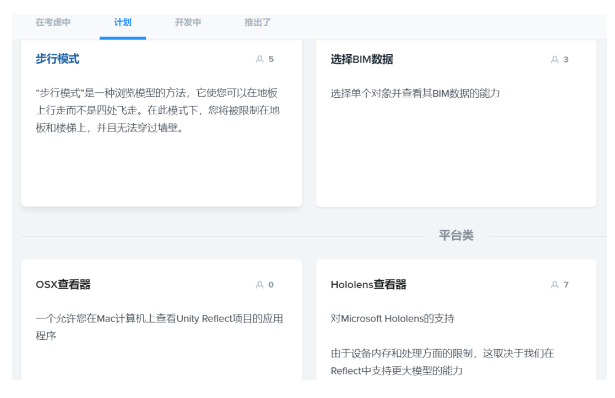Click the vote icon on 选择BIM数据 card
Screen dimensions: 615x398
[554, 60]
